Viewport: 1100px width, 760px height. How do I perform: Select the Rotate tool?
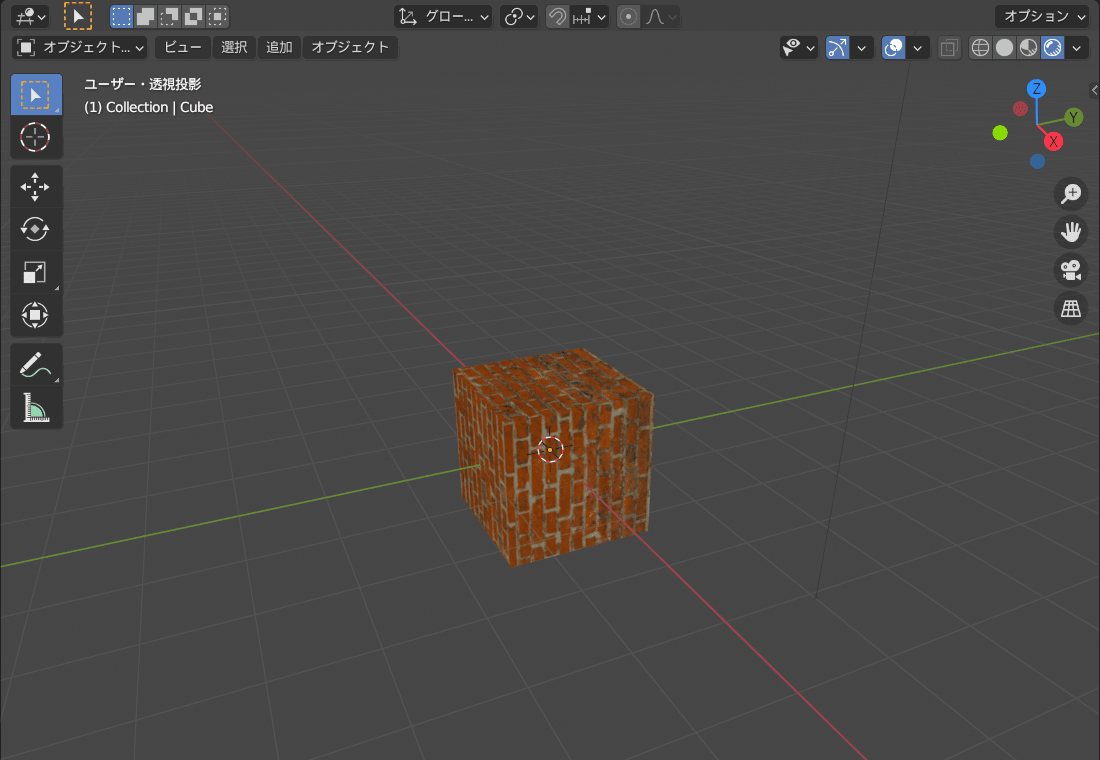pyautogui.click(x=36, y=229)
